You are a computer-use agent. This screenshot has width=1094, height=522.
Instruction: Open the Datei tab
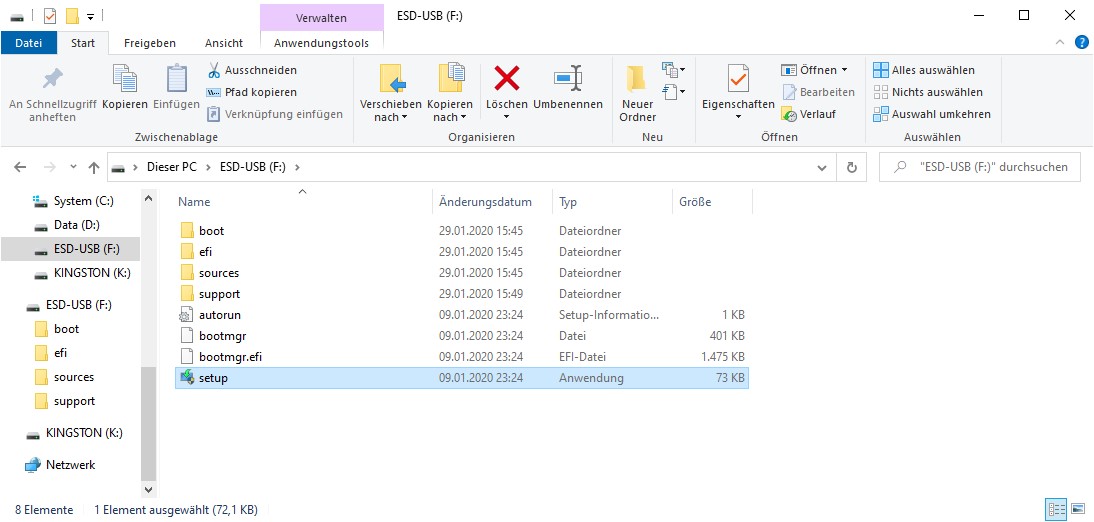[29, 43]
